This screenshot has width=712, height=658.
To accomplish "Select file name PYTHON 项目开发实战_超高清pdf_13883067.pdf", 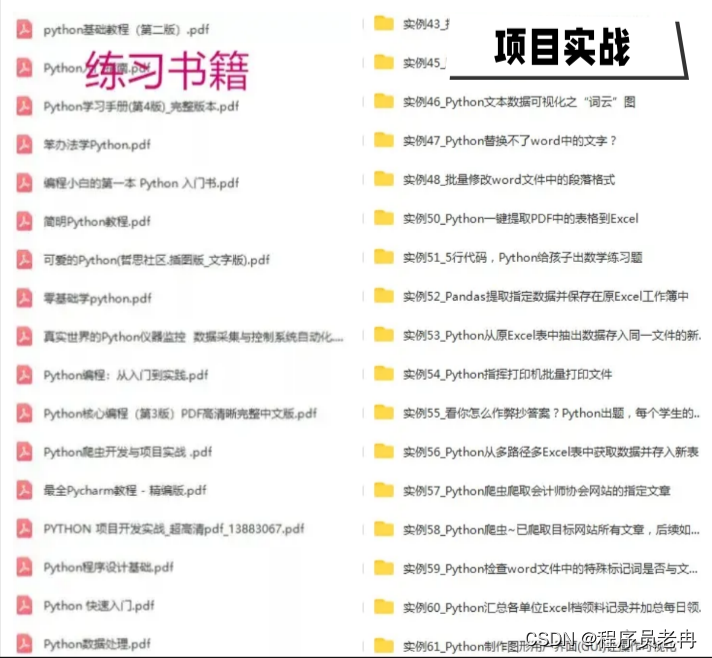I will point(174,529).
